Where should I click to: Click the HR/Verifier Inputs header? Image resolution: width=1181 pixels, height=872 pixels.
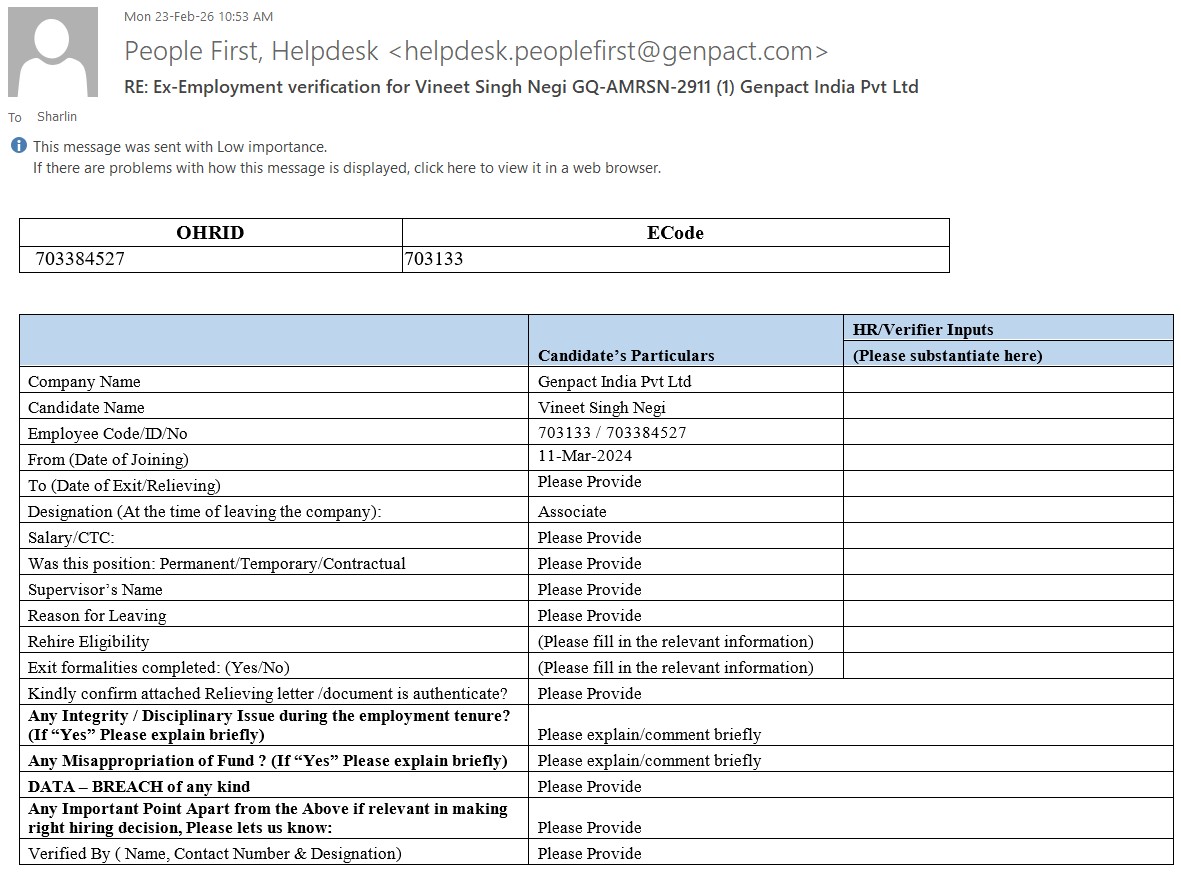923,329
